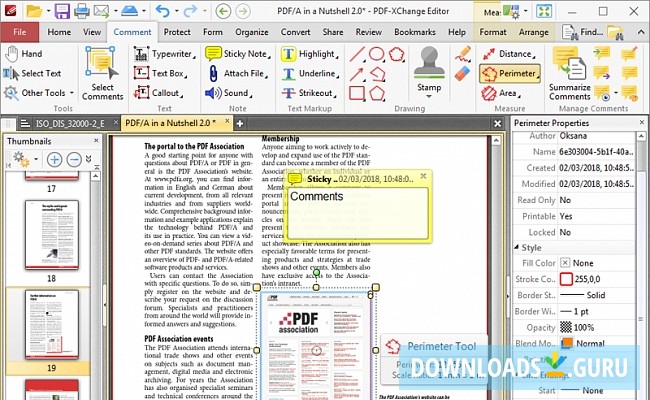The width and height of the screenshot is (650, 400).
Task: Select the Distance measure tool
Action: point(508,54)
